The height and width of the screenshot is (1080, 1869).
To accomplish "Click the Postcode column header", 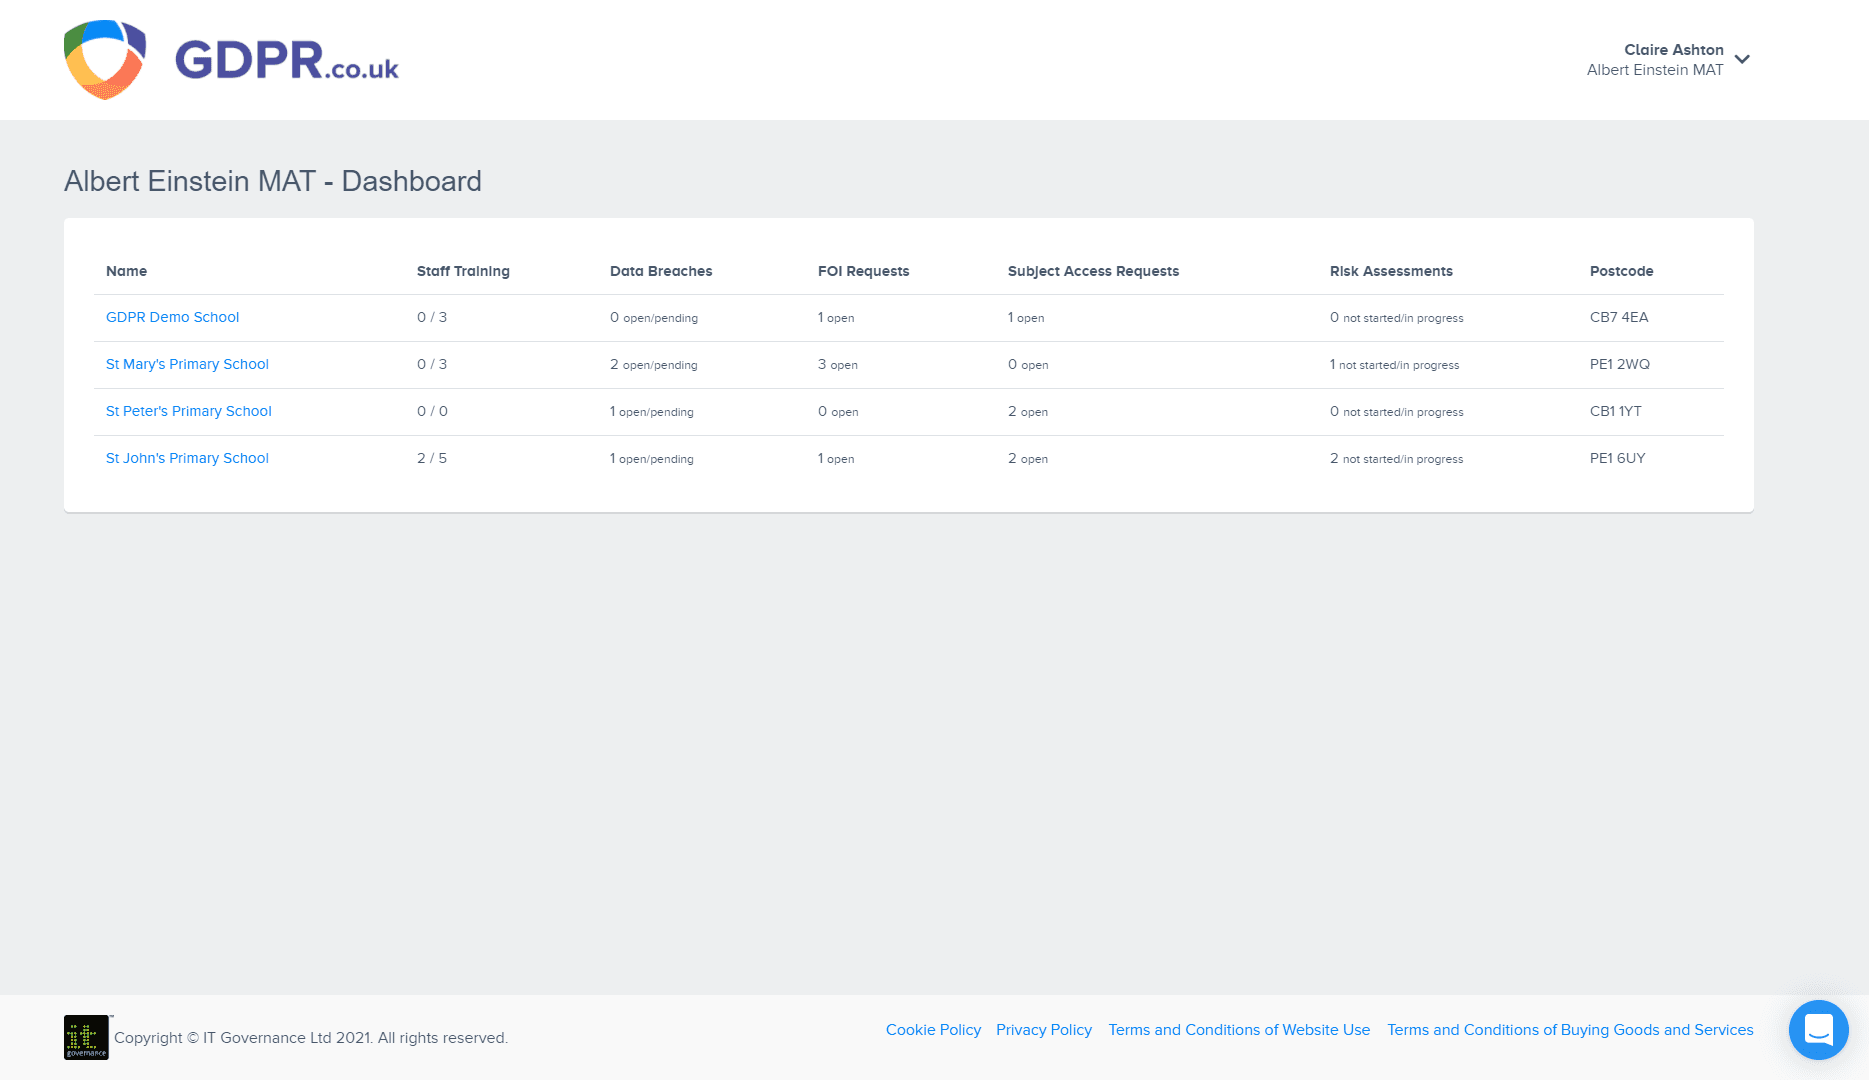I will (x=1621, y=271).
